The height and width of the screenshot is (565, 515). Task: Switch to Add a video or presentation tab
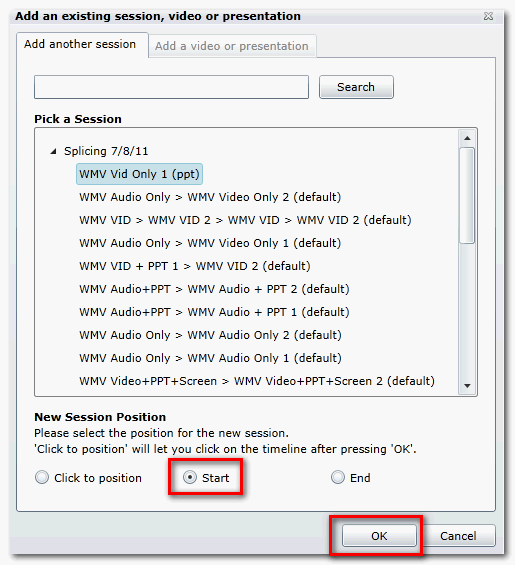(x=232, y=46)
